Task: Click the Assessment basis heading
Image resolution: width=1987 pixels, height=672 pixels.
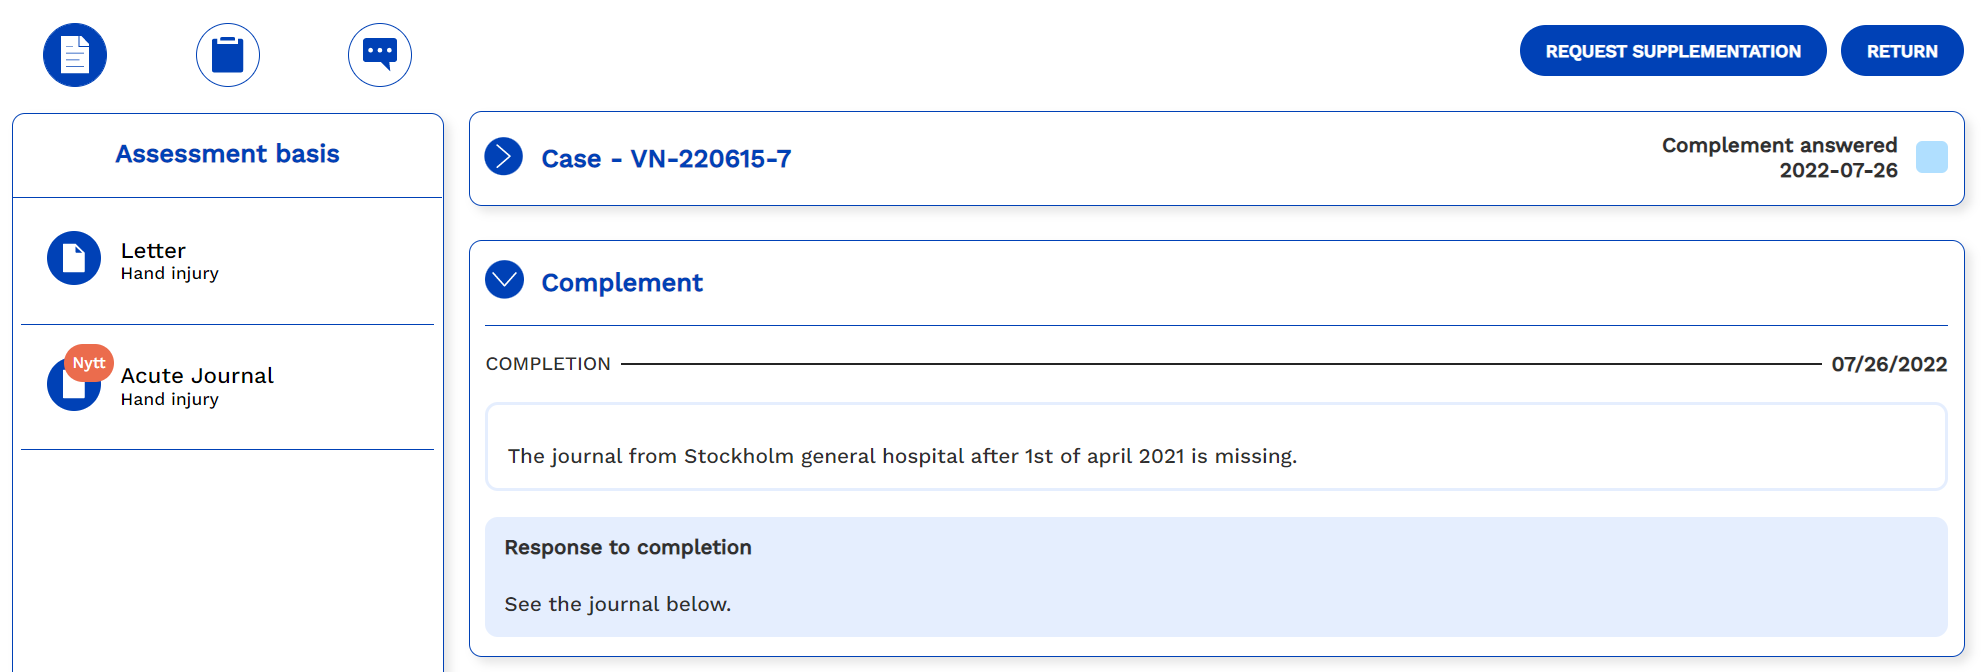Action: 228,154
